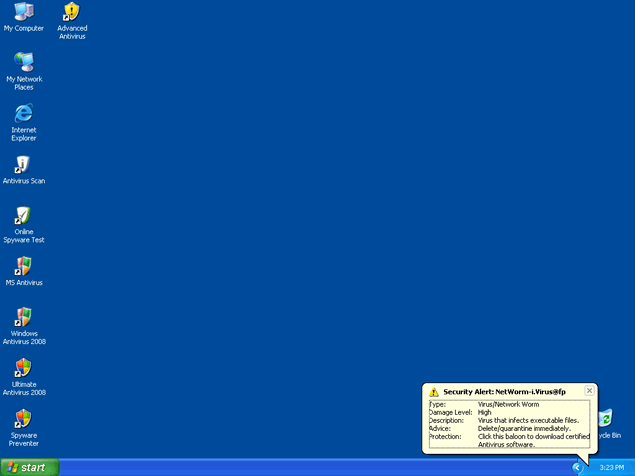Viewport: 635px width, 476px height.
Task: Select the Antivirus Scan desktop icon
Action: (23, 165)
